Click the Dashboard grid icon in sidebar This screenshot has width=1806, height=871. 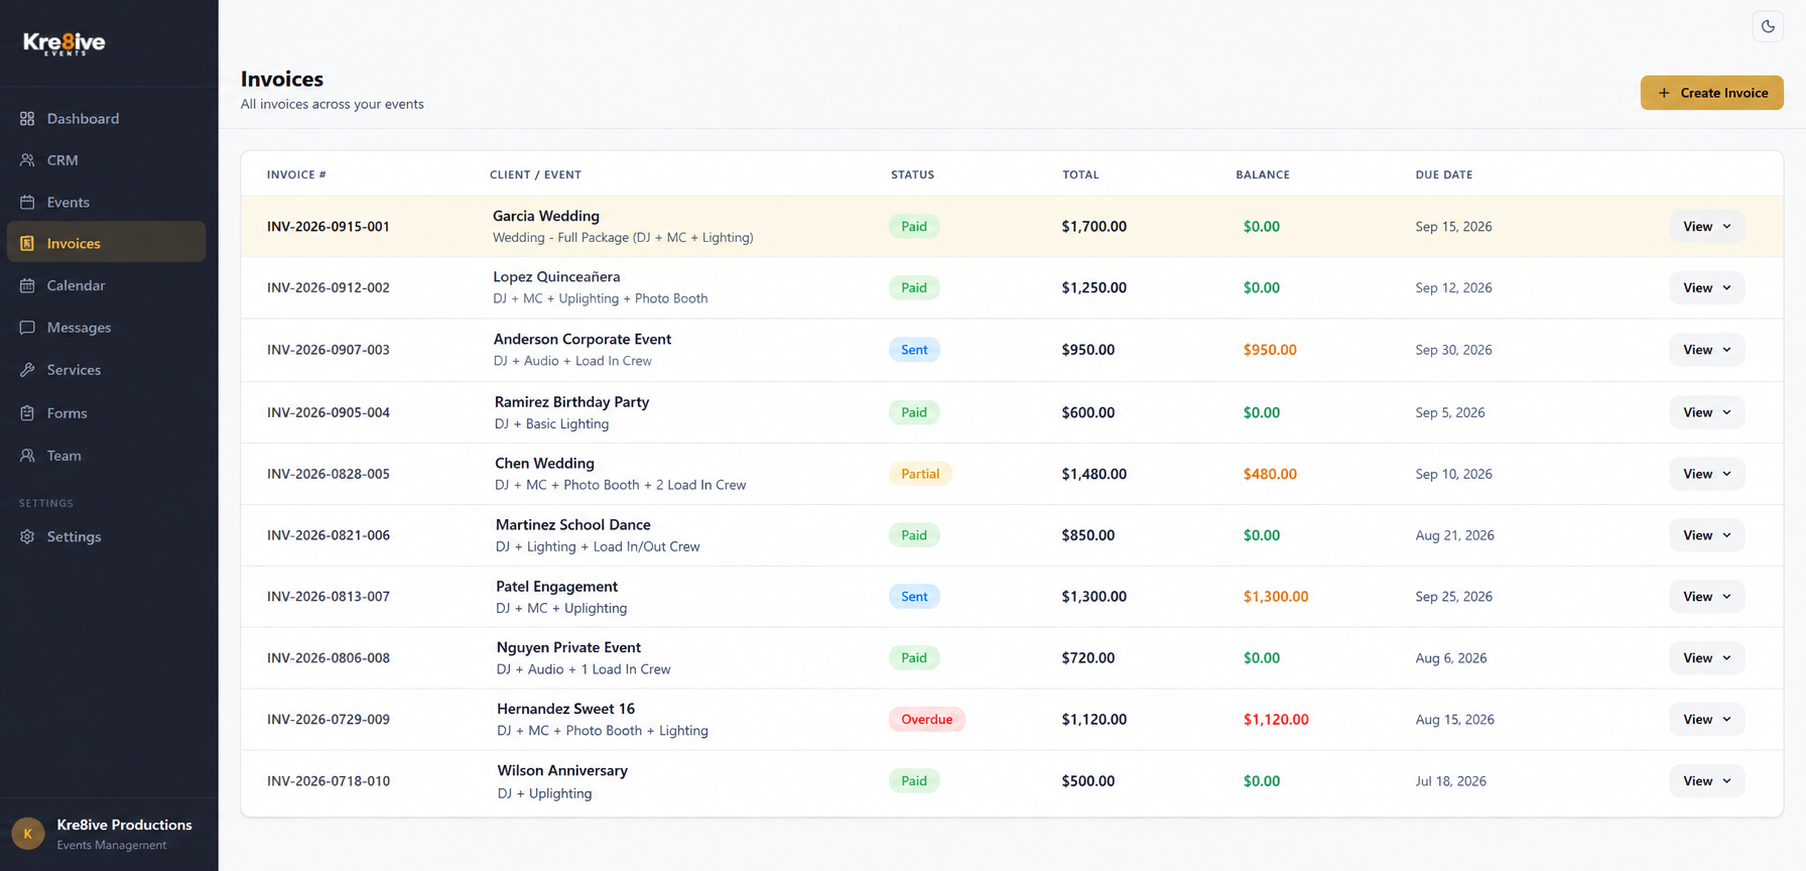click(x=27, y=118)
